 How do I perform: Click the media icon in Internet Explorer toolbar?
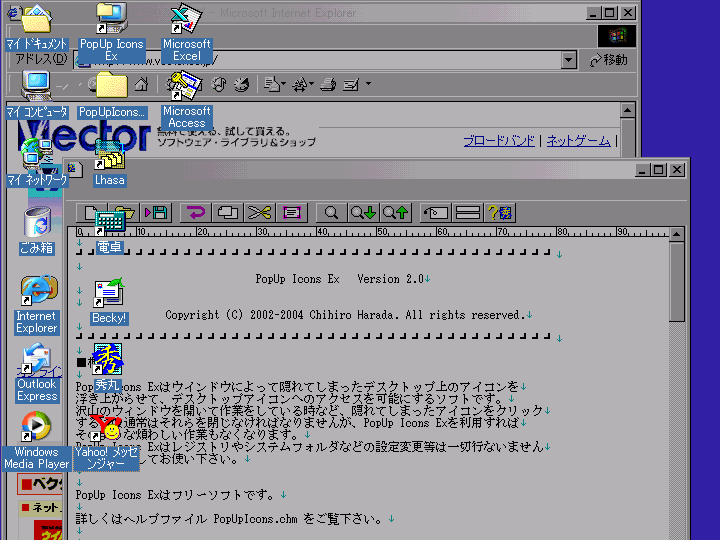coord(219,84)
